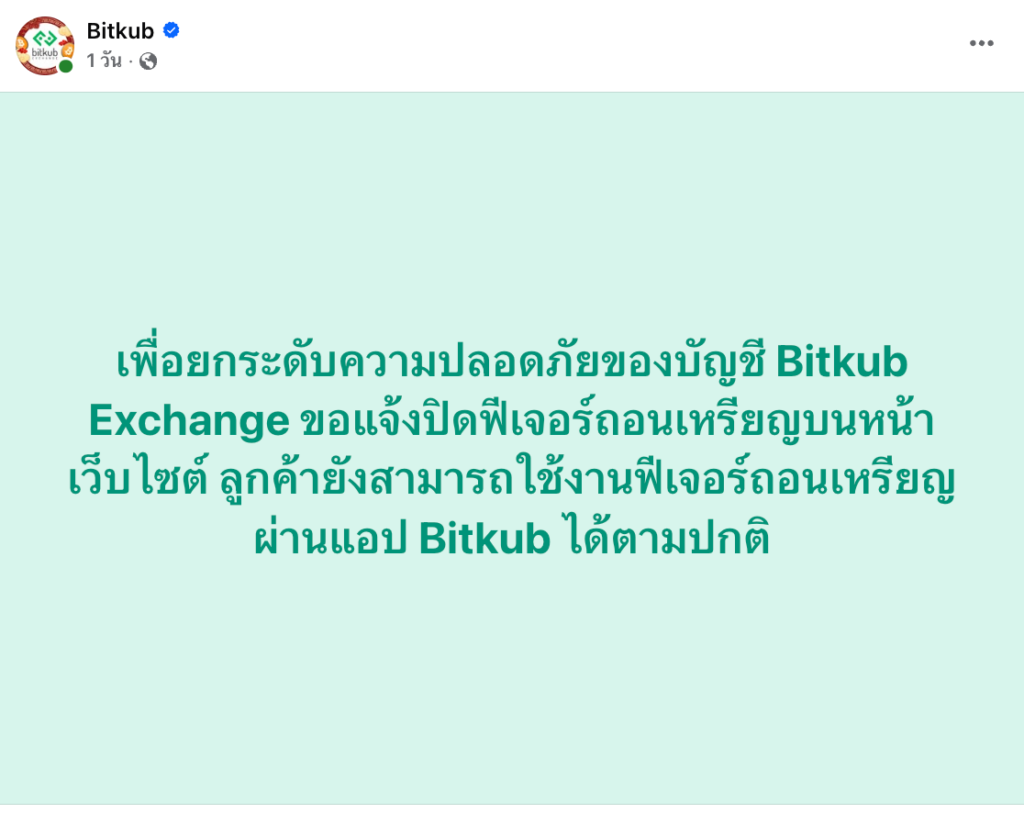This screenshot has width=1024, height=813.
Task: Click the word "Exchange" in the announcement
Action: pyautogui.click(x=189, y=421)
